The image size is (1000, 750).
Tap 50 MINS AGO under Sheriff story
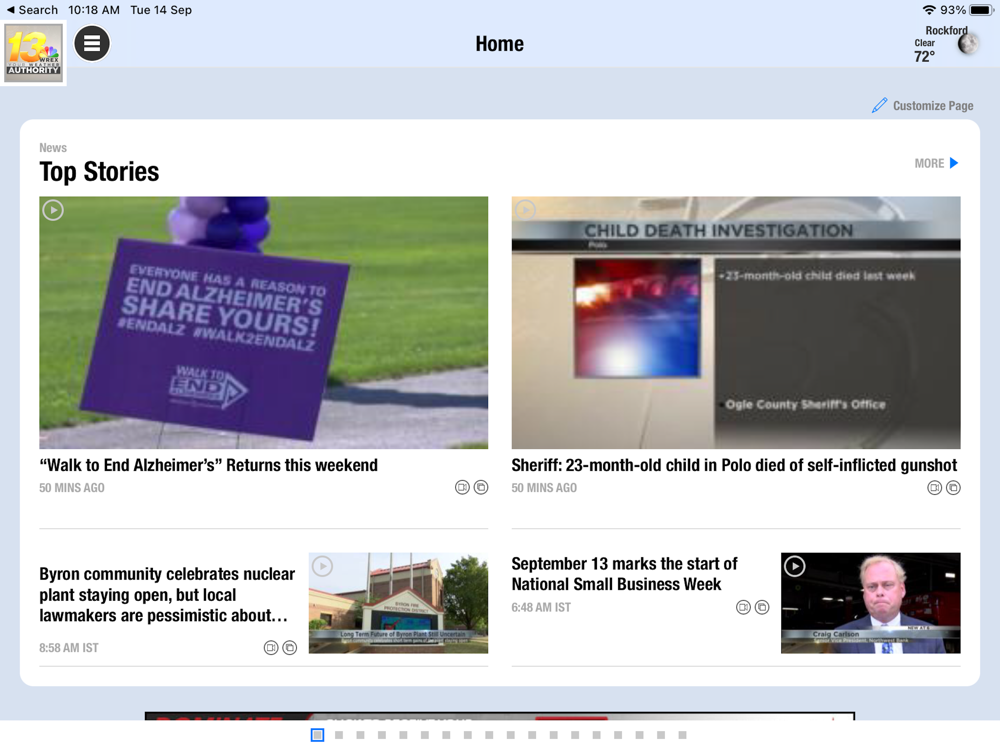pyautogui.click(x=544, y=488)
